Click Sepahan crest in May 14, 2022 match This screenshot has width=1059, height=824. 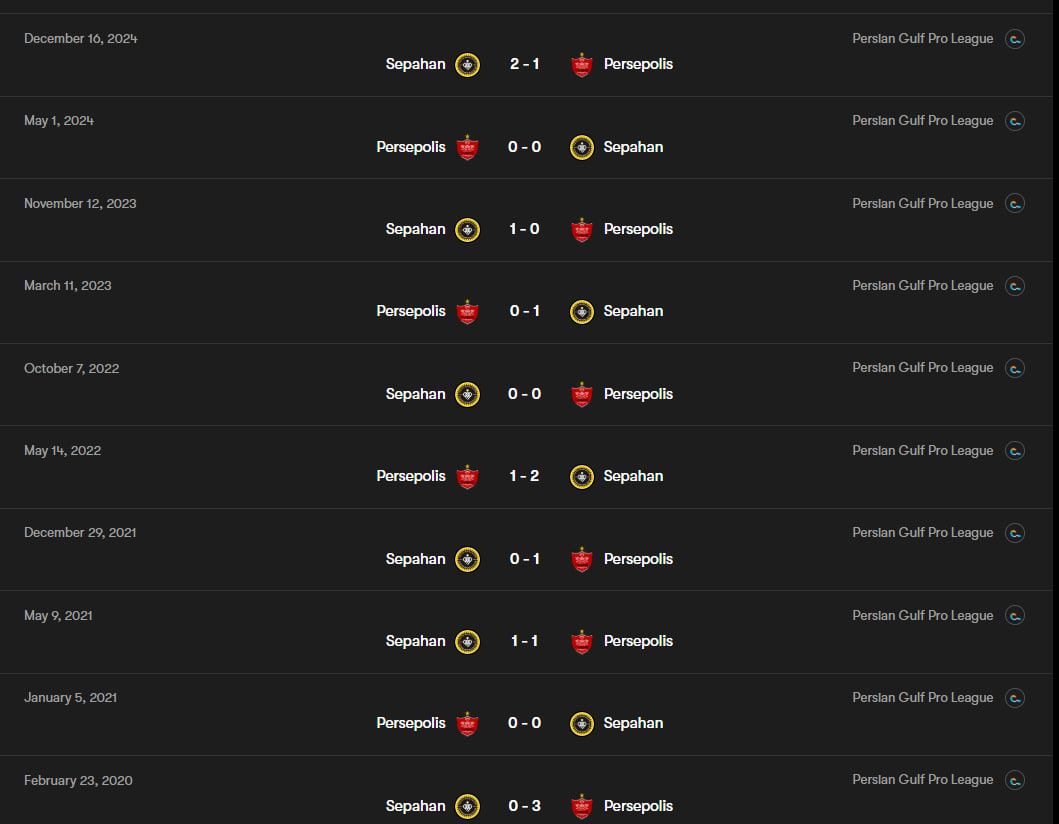[x=582, y=477]
